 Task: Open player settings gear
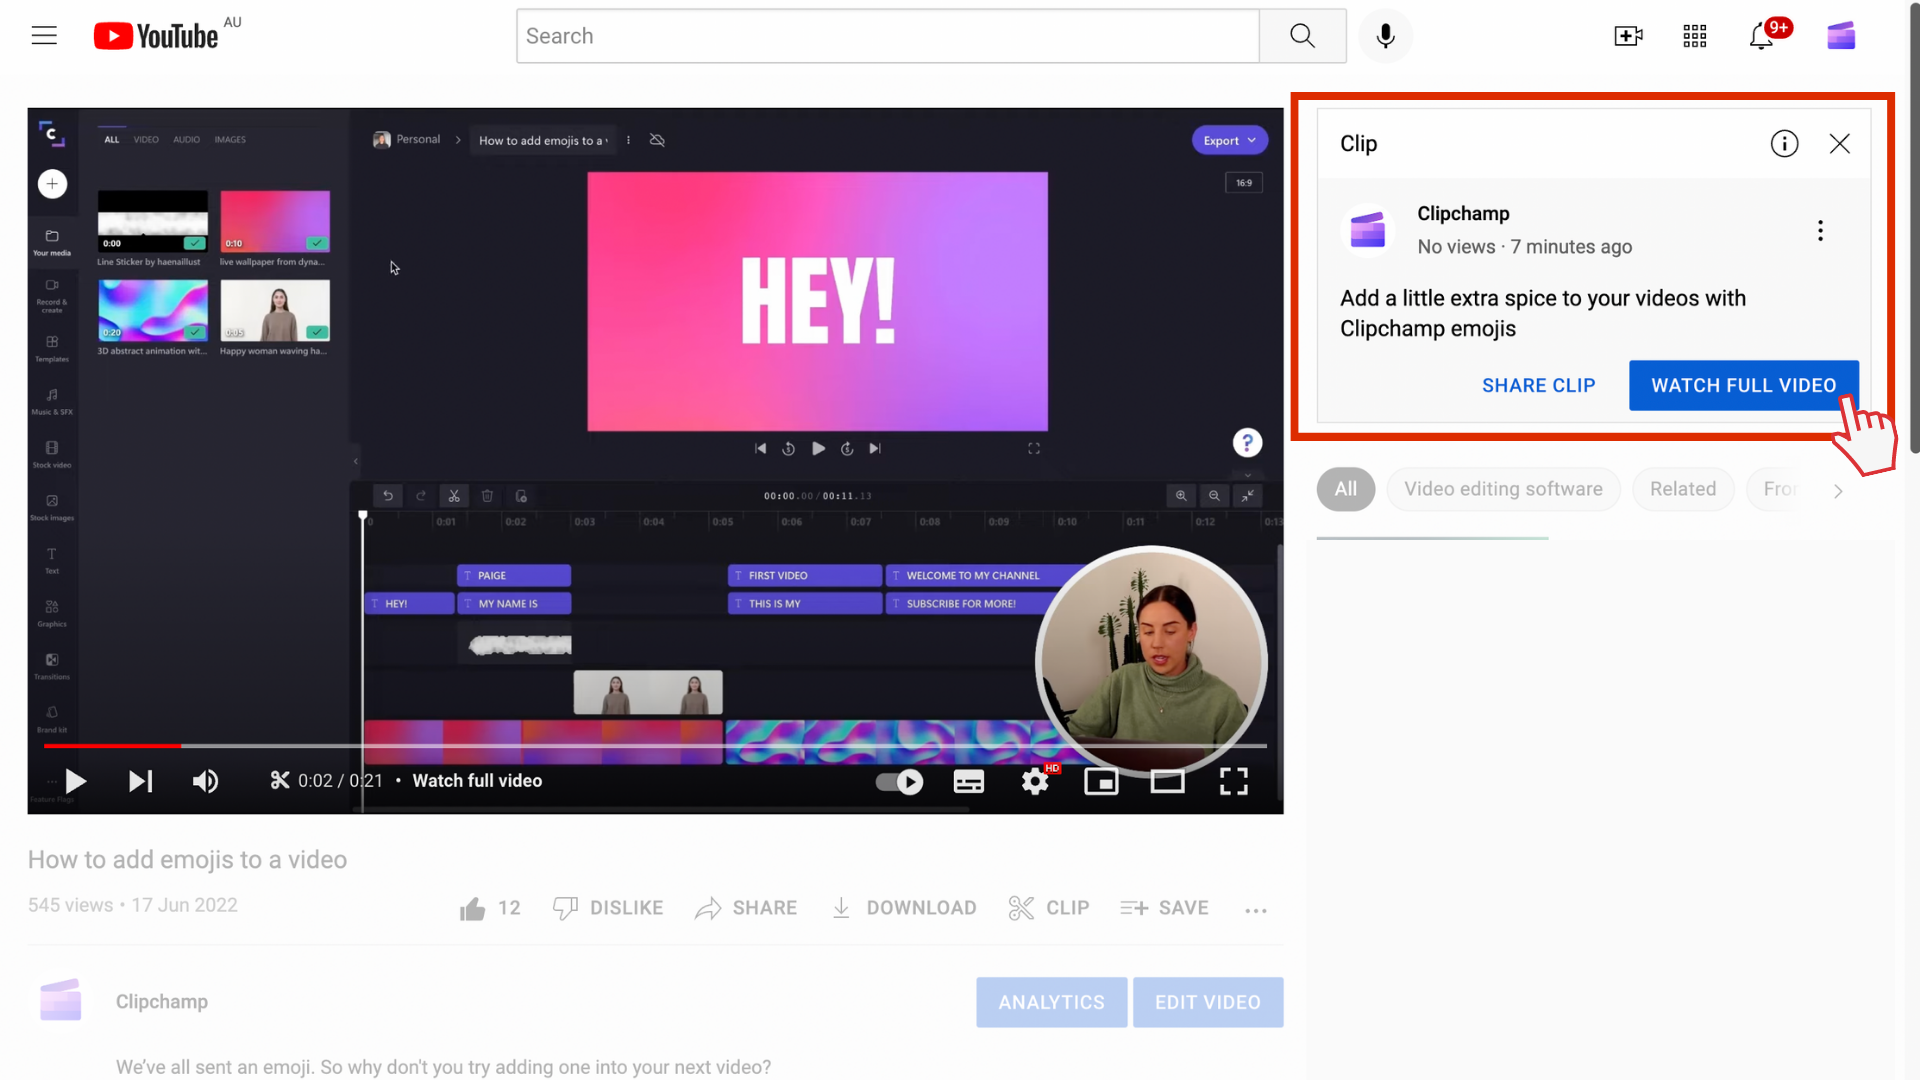coord(1035,781)
